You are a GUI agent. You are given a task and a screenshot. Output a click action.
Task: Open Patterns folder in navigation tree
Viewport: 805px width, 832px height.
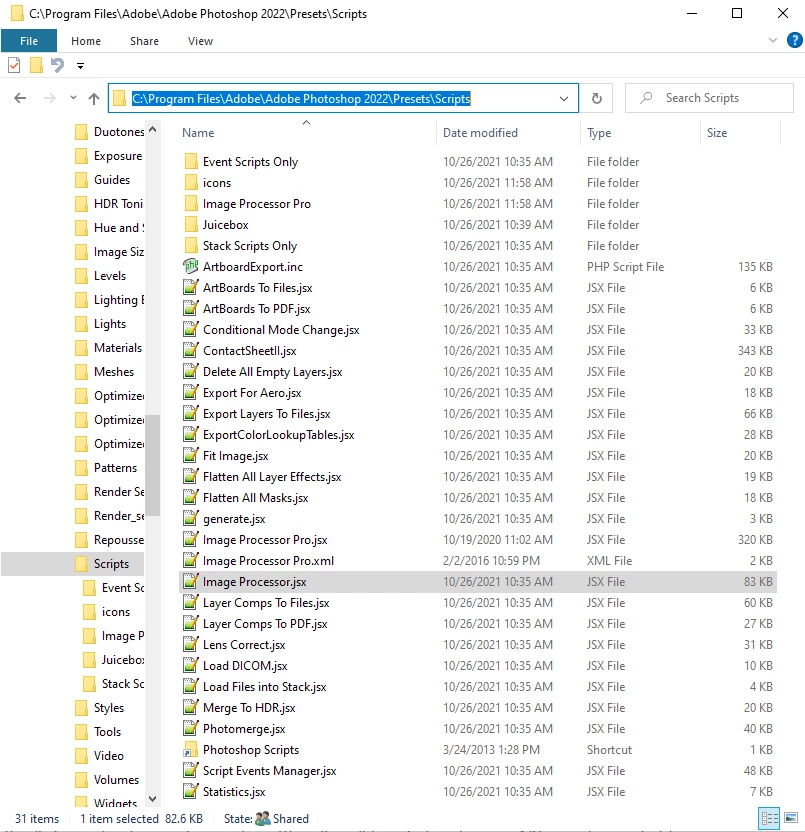click(x=115, y=467)
